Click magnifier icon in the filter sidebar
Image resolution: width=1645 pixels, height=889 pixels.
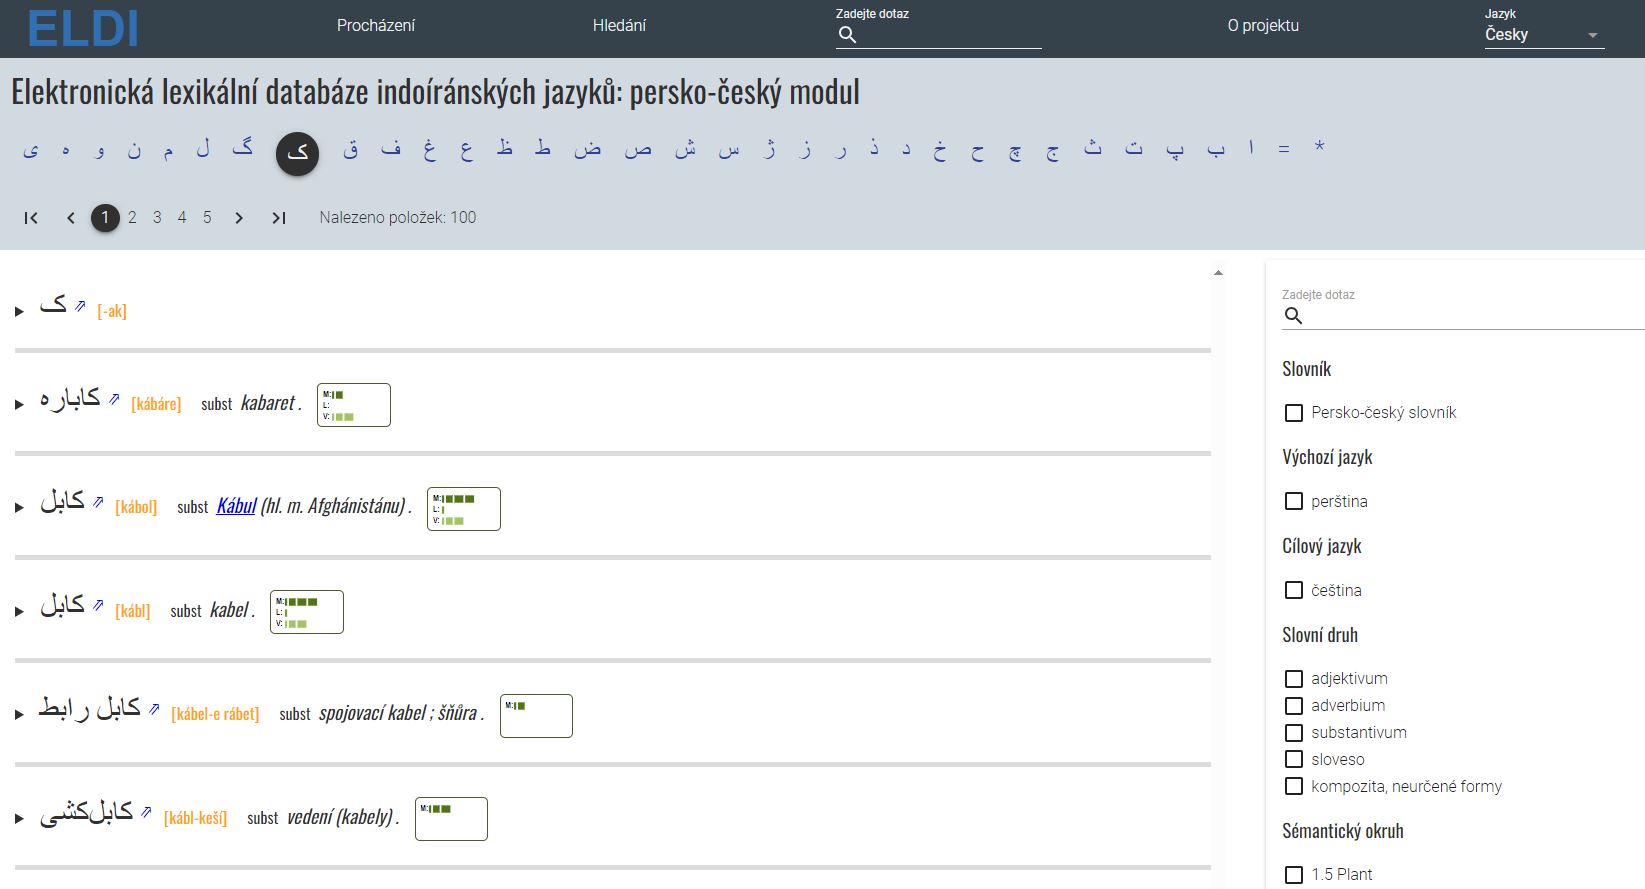pos(1293,316)
